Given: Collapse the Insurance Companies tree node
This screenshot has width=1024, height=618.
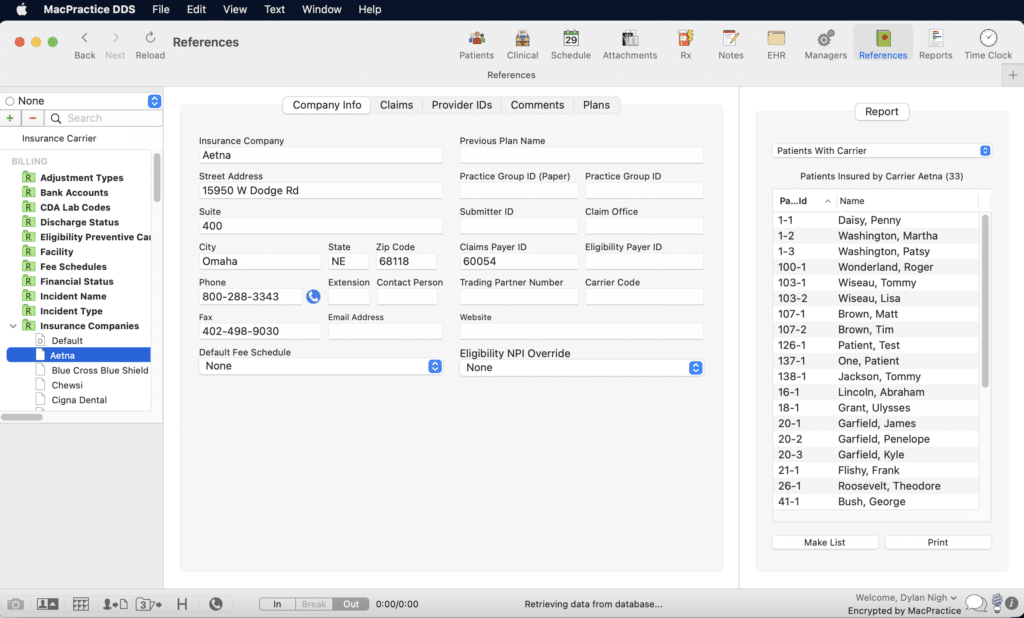Looking at the screenshot, I should tap(13, 326).
